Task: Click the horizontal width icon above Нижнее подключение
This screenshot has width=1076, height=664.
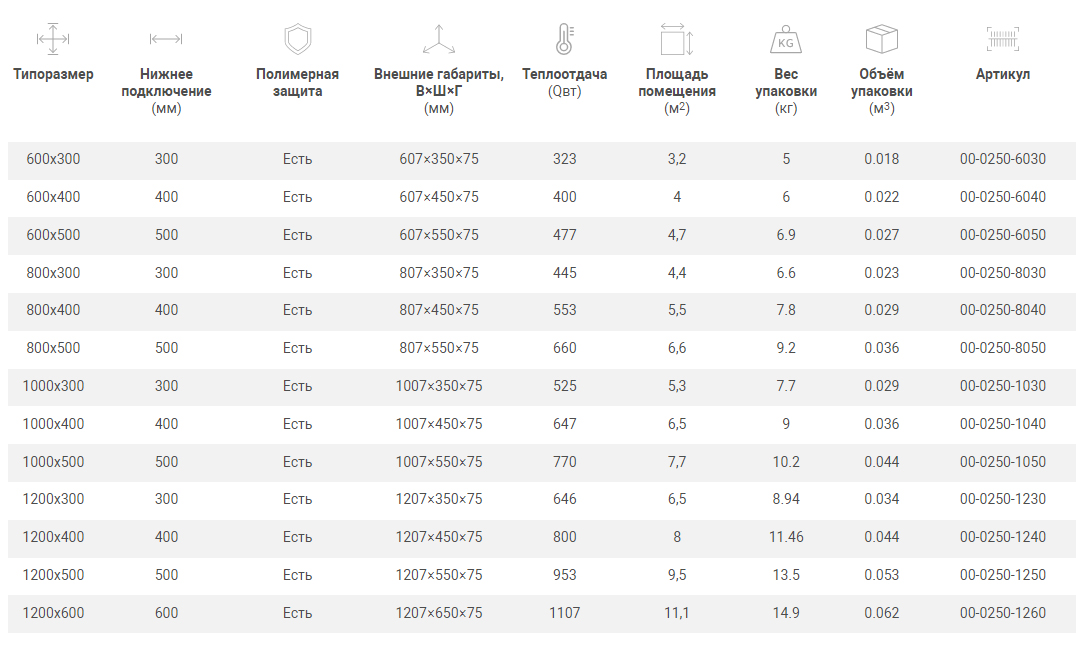Action: (x=166, y=40)
